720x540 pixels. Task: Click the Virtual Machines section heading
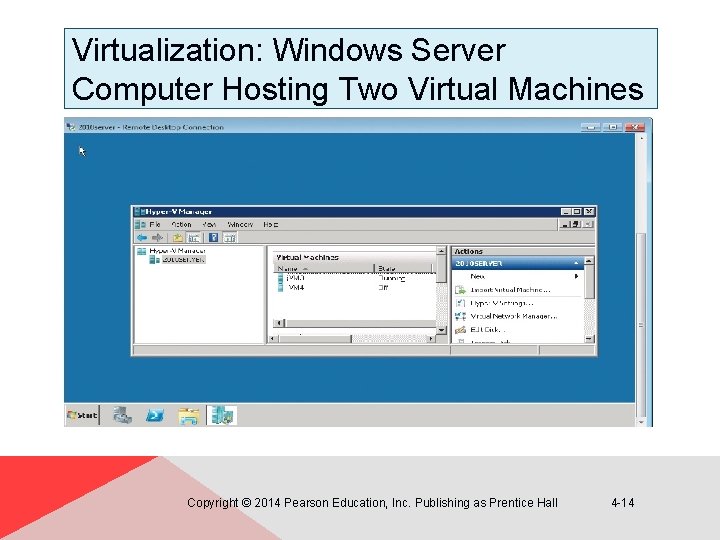pyautogui.click(x=308, y=257)
